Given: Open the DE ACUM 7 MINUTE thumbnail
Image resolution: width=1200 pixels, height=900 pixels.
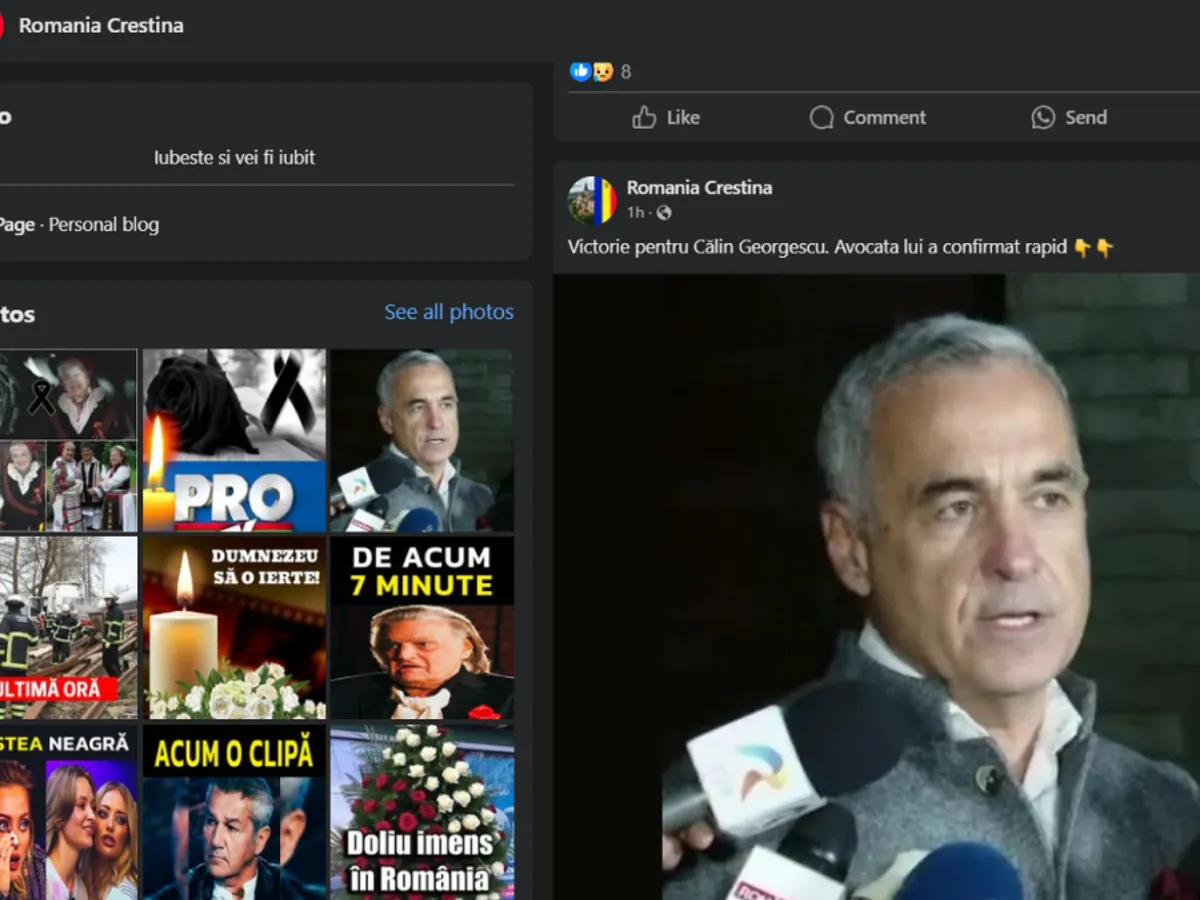Looking at the screenshot, I should click(422, 627).
